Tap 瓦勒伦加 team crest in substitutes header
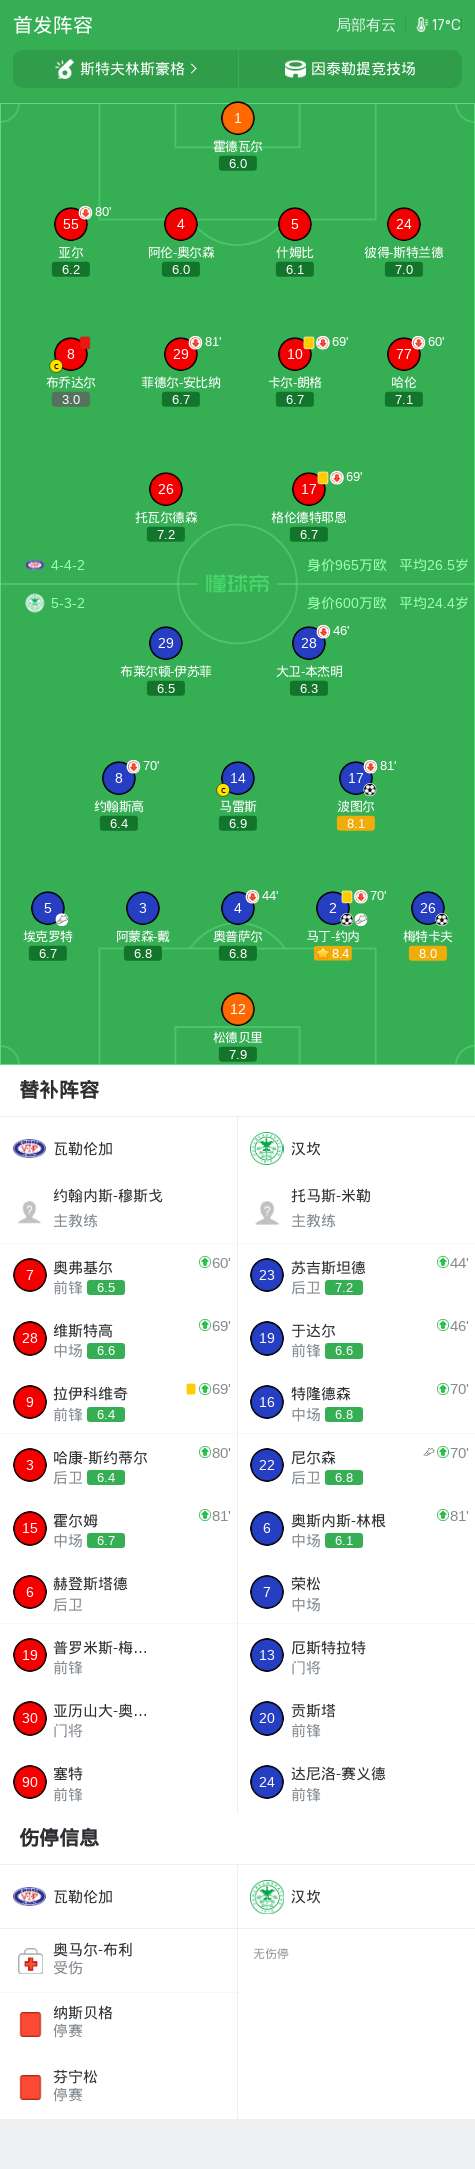 [30, 1148]
